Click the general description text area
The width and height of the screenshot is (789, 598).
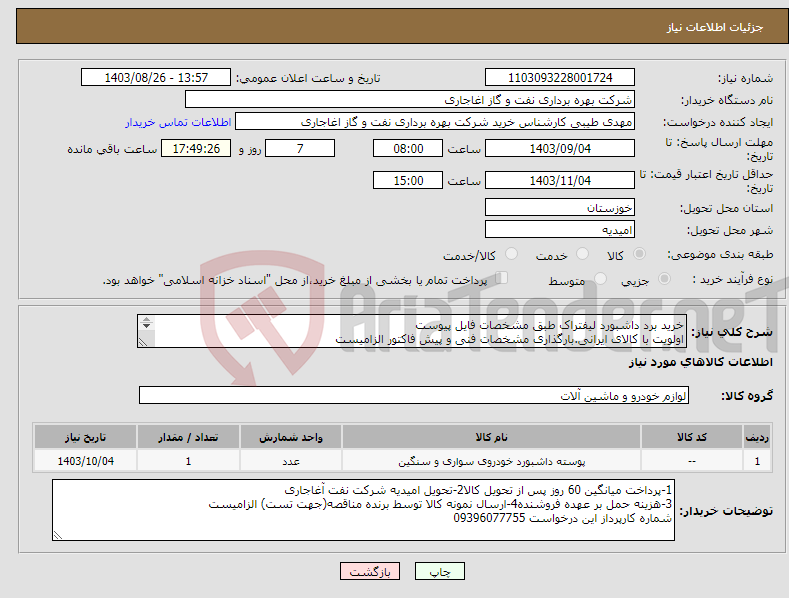412,331
